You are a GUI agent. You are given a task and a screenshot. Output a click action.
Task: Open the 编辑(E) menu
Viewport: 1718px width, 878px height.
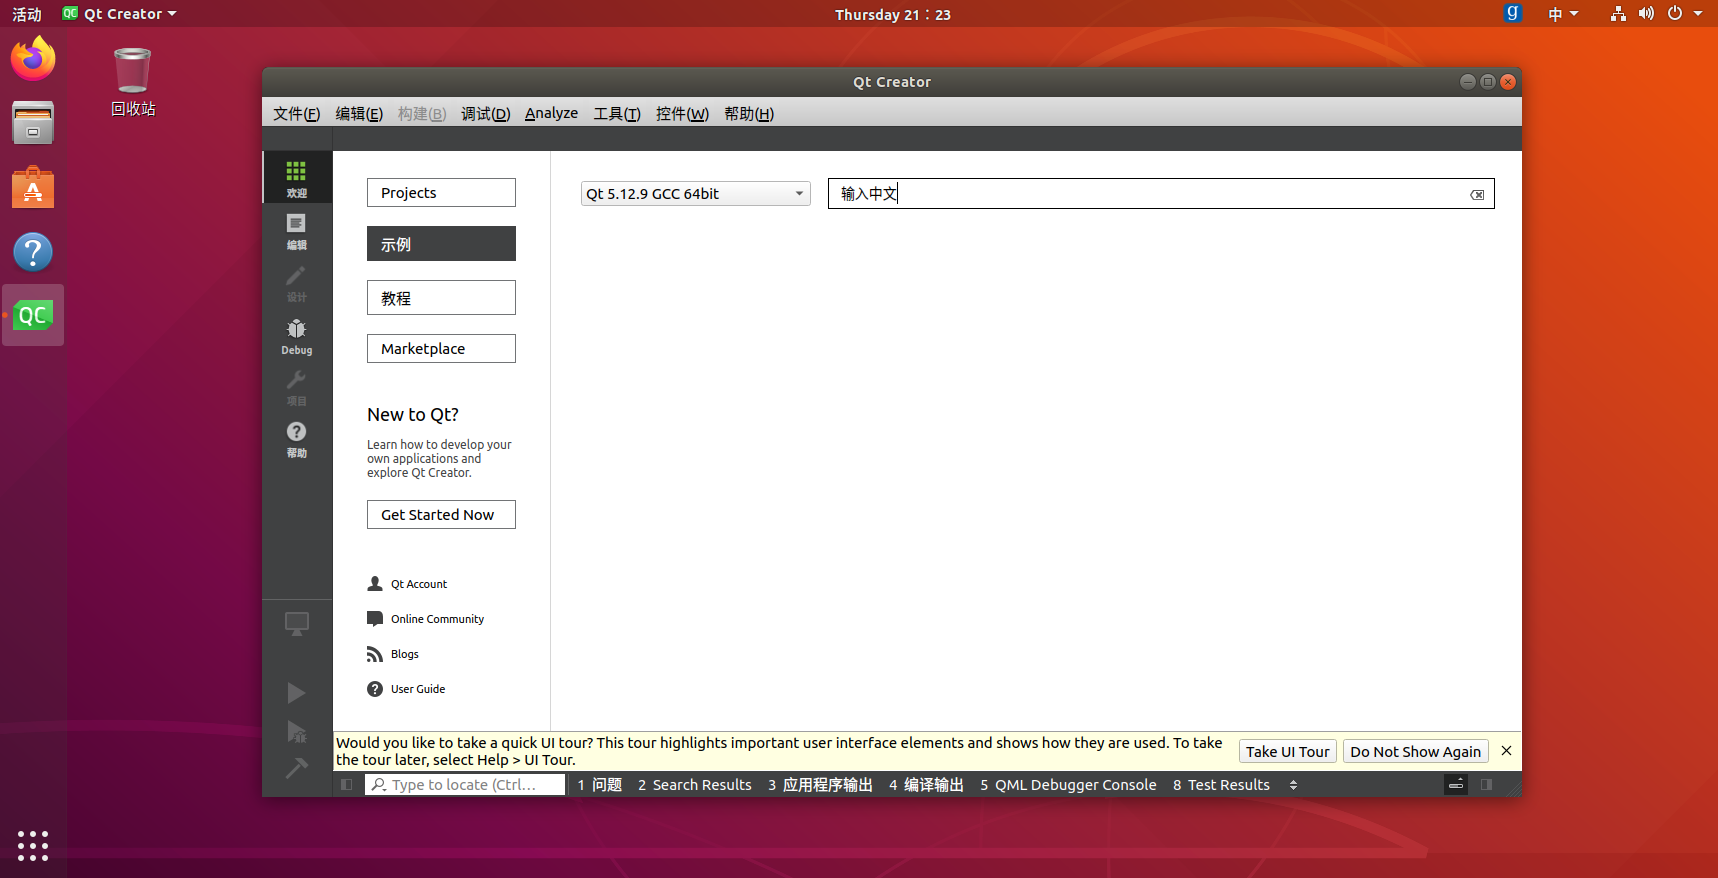[x=359, y=114]
